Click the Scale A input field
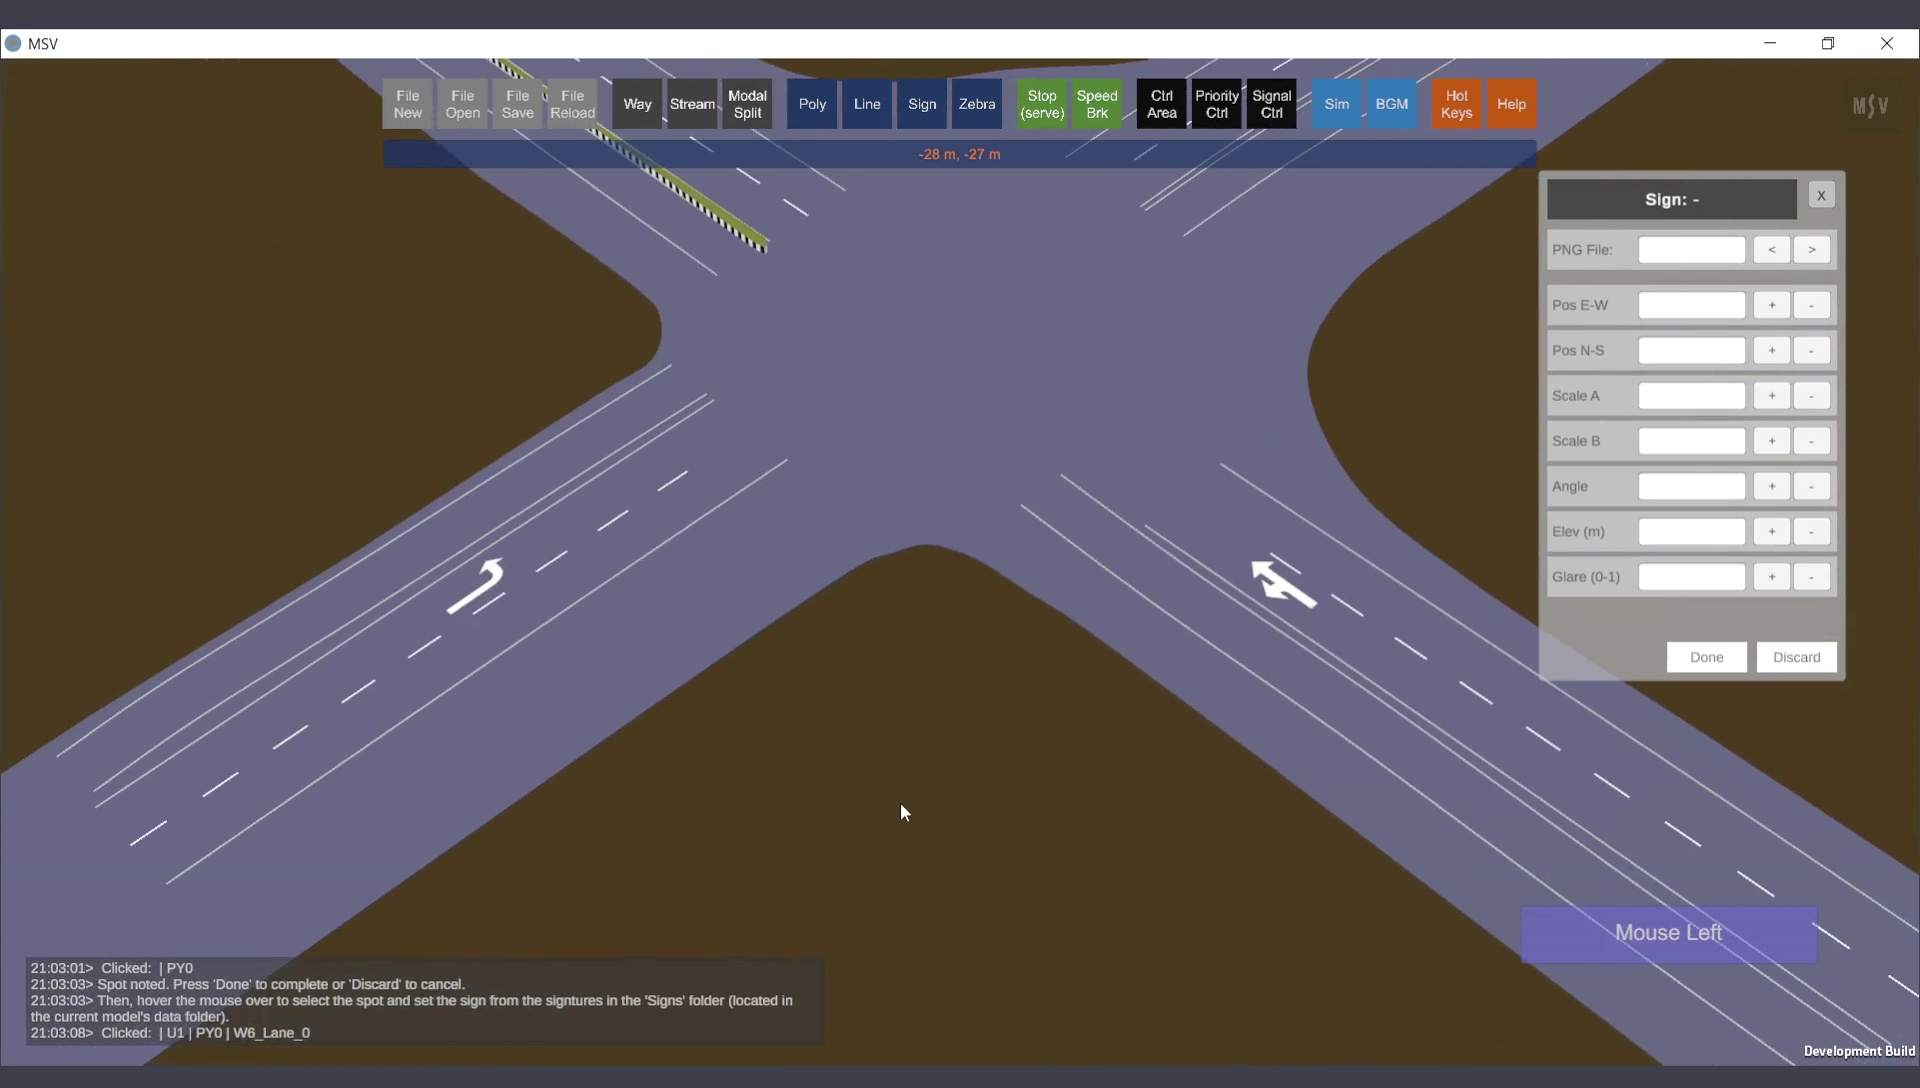Viewport: 1920px width, 1088px height. (1691, 396)
